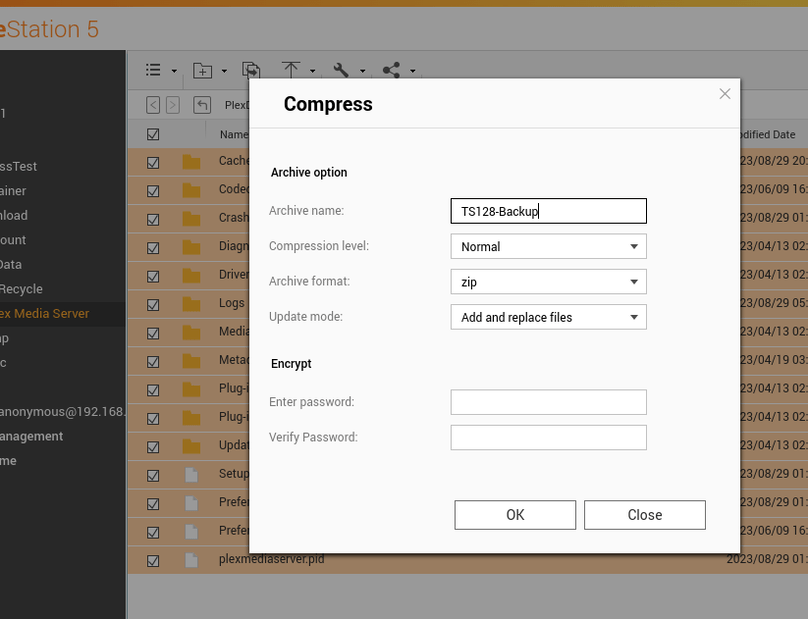Uncheck the Media folder checkbox
The height and width of the screenshot is (619, 808).
153,333
